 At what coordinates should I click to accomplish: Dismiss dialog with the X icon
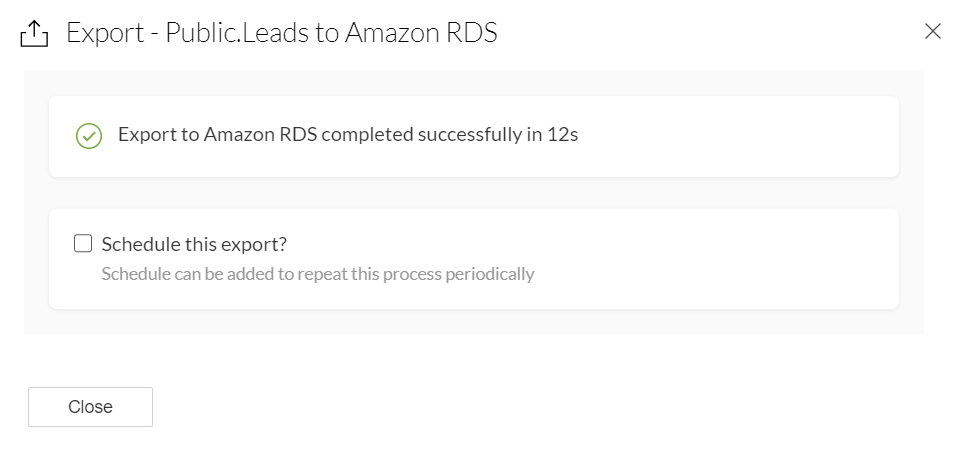click(x=932, y=31)
